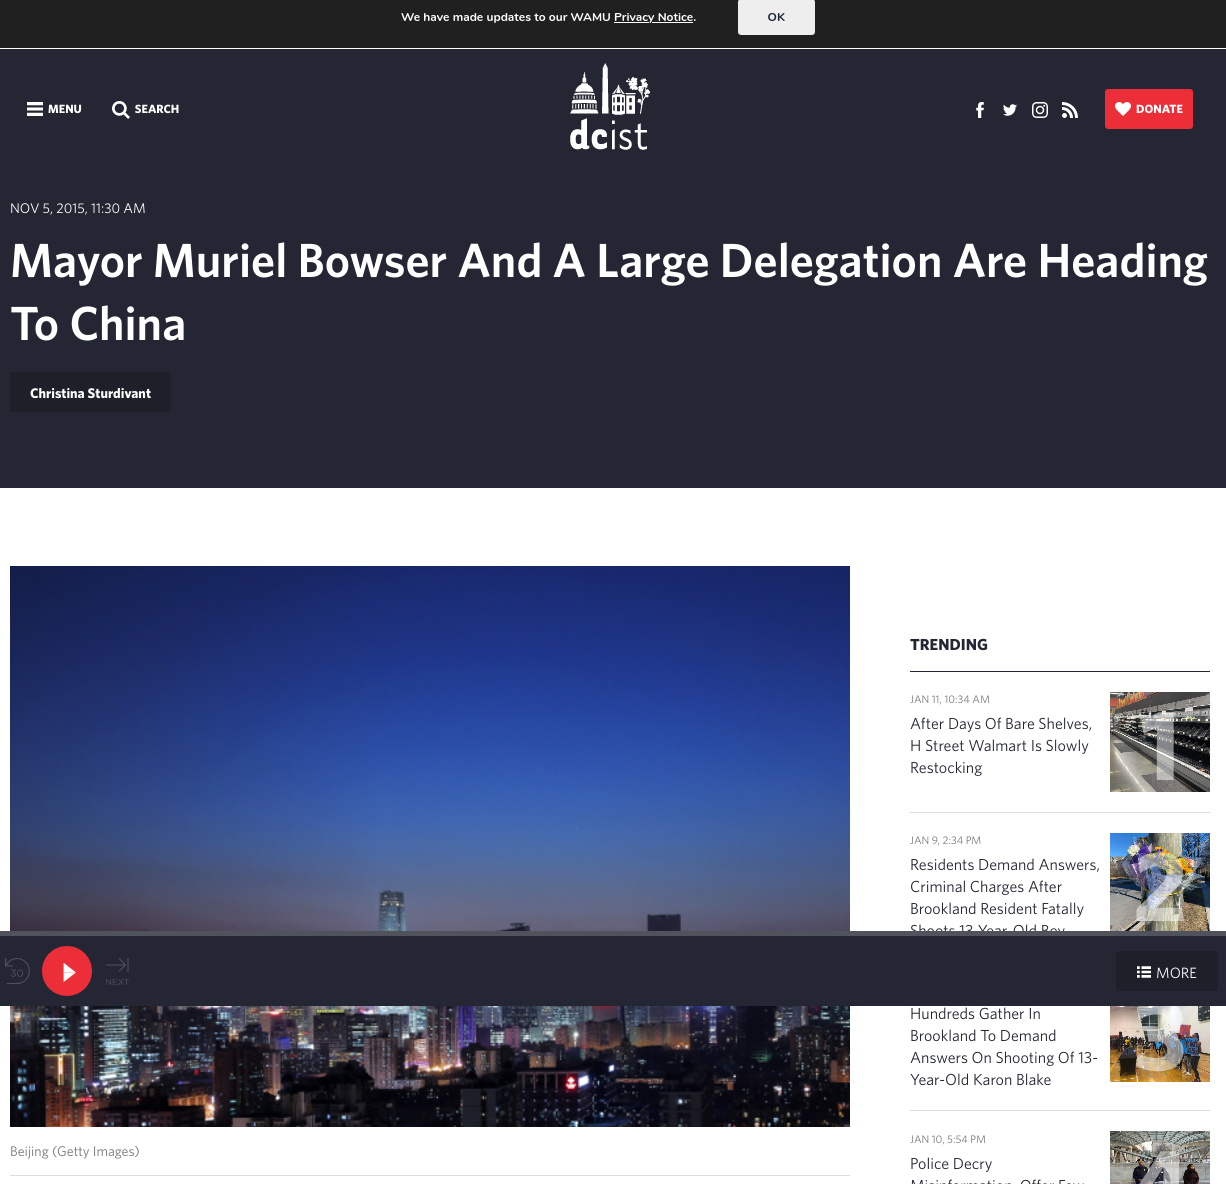Click the article headline about Mayor Bowser

point(609,292)
